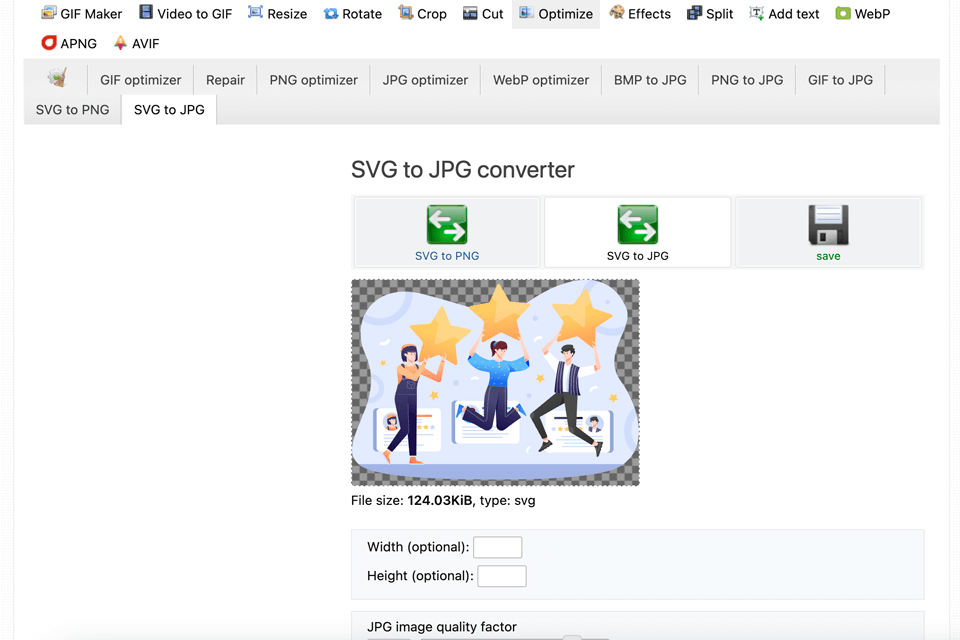Select the Rotate tool
The image size is (960, 640).
353,13
